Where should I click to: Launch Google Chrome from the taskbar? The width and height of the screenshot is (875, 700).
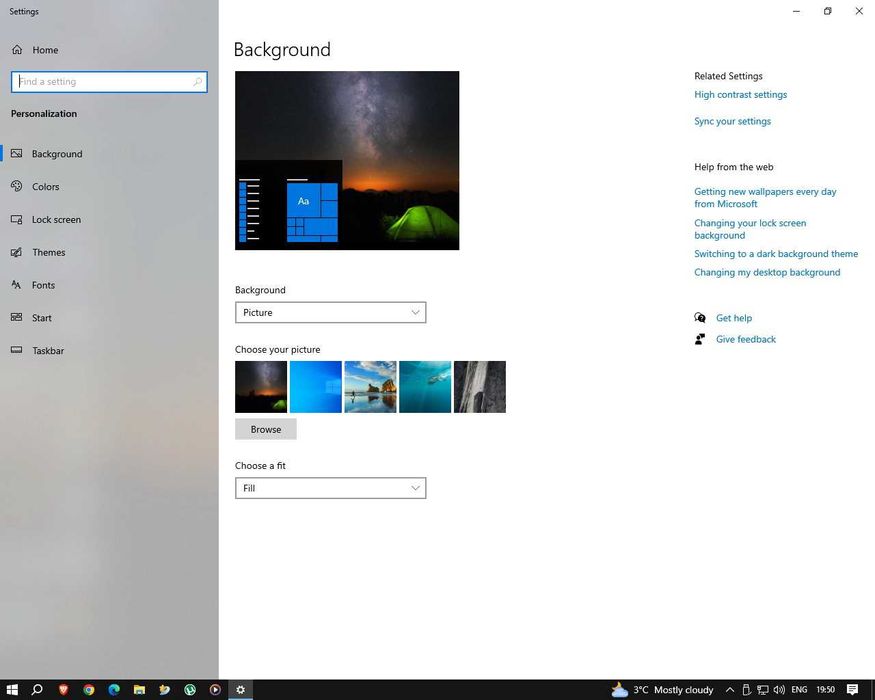click(89, 690)
